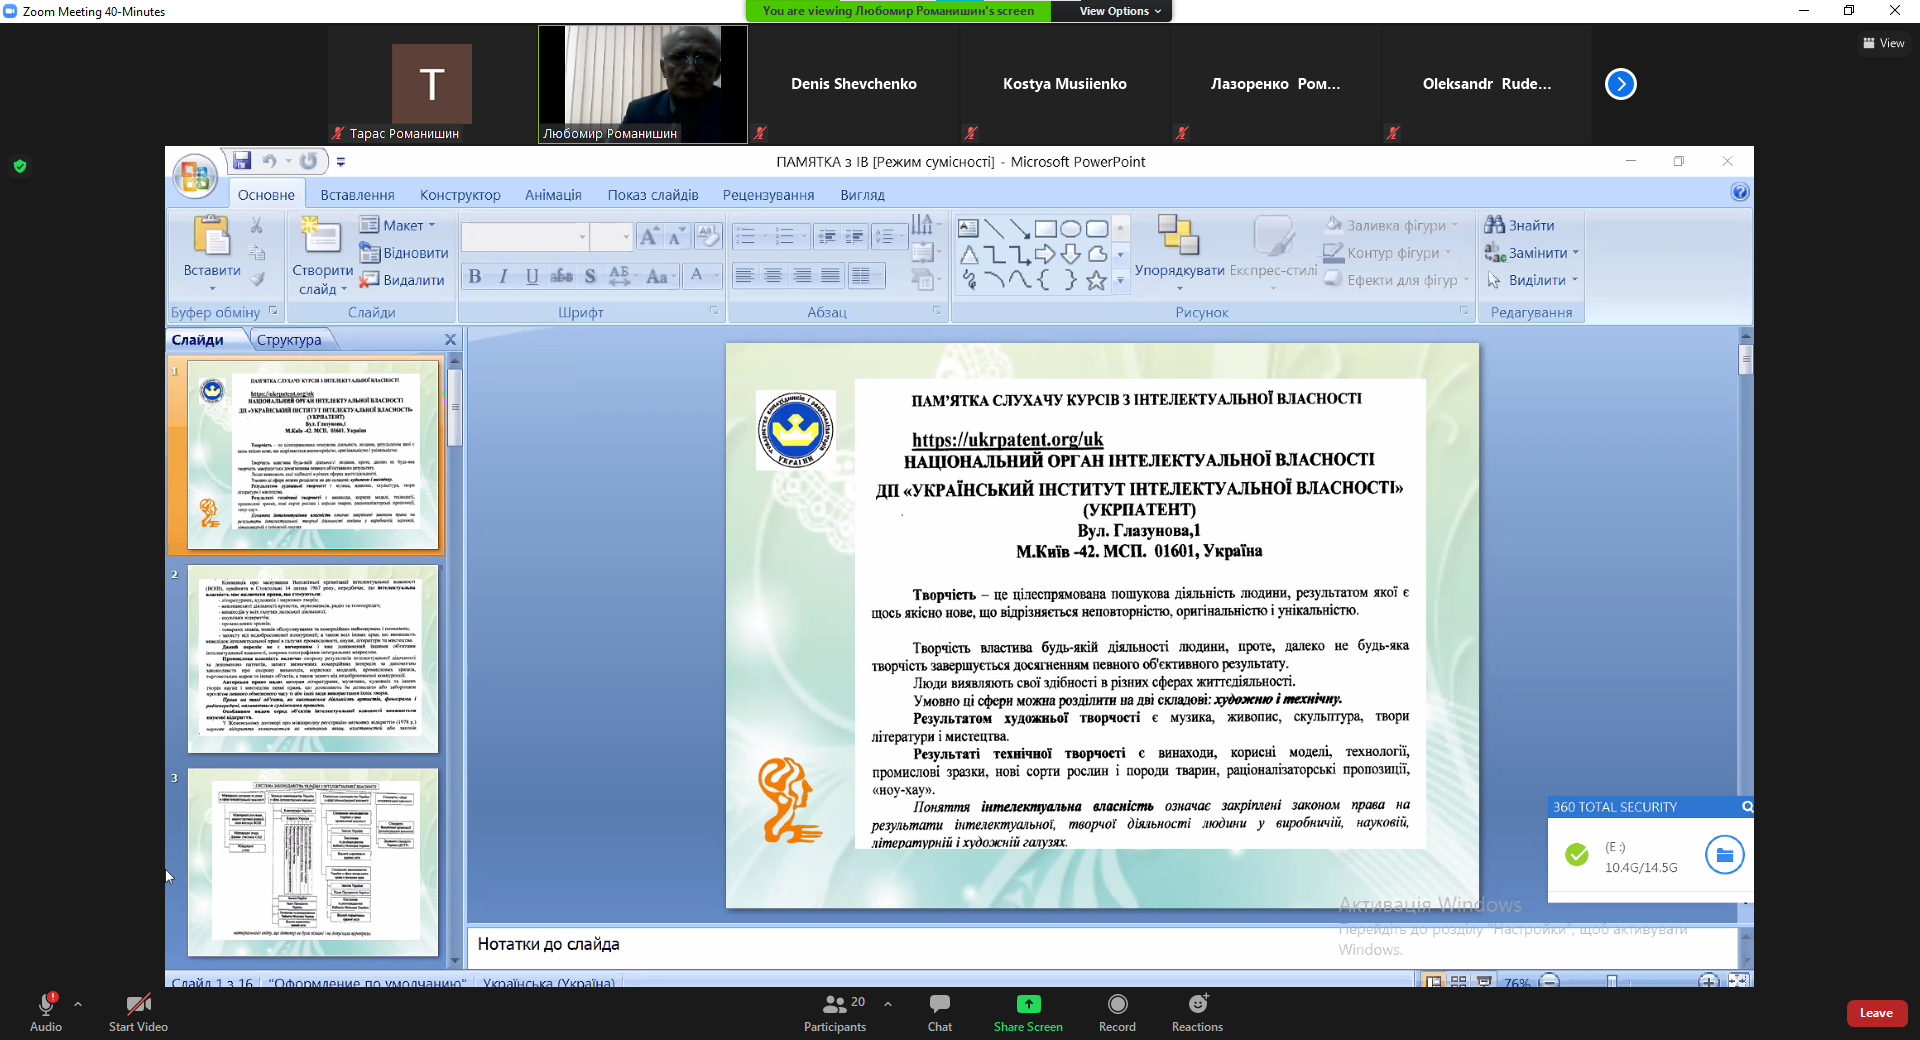Click the Знайти find button
The image size is (1920, 1040).
click(1520, 225)
